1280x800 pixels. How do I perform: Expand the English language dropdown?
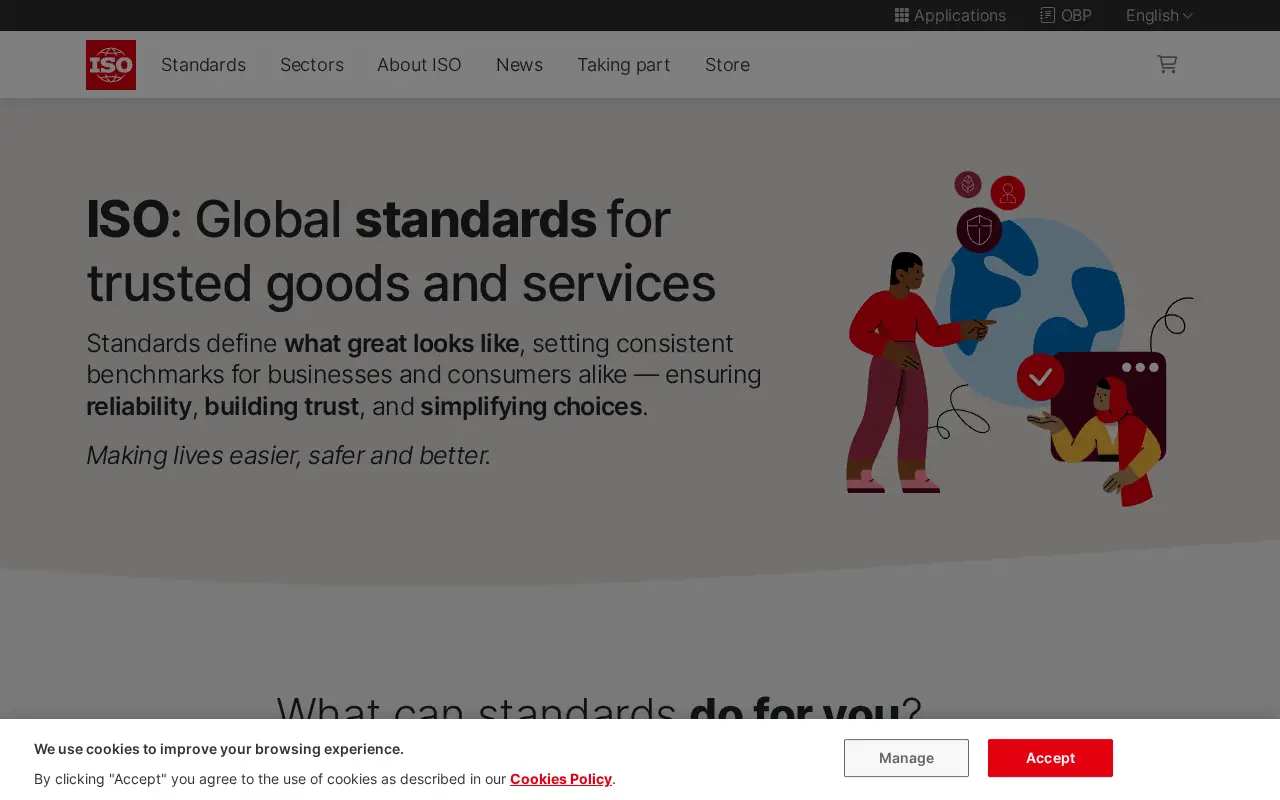click(x=1159, y=15)
